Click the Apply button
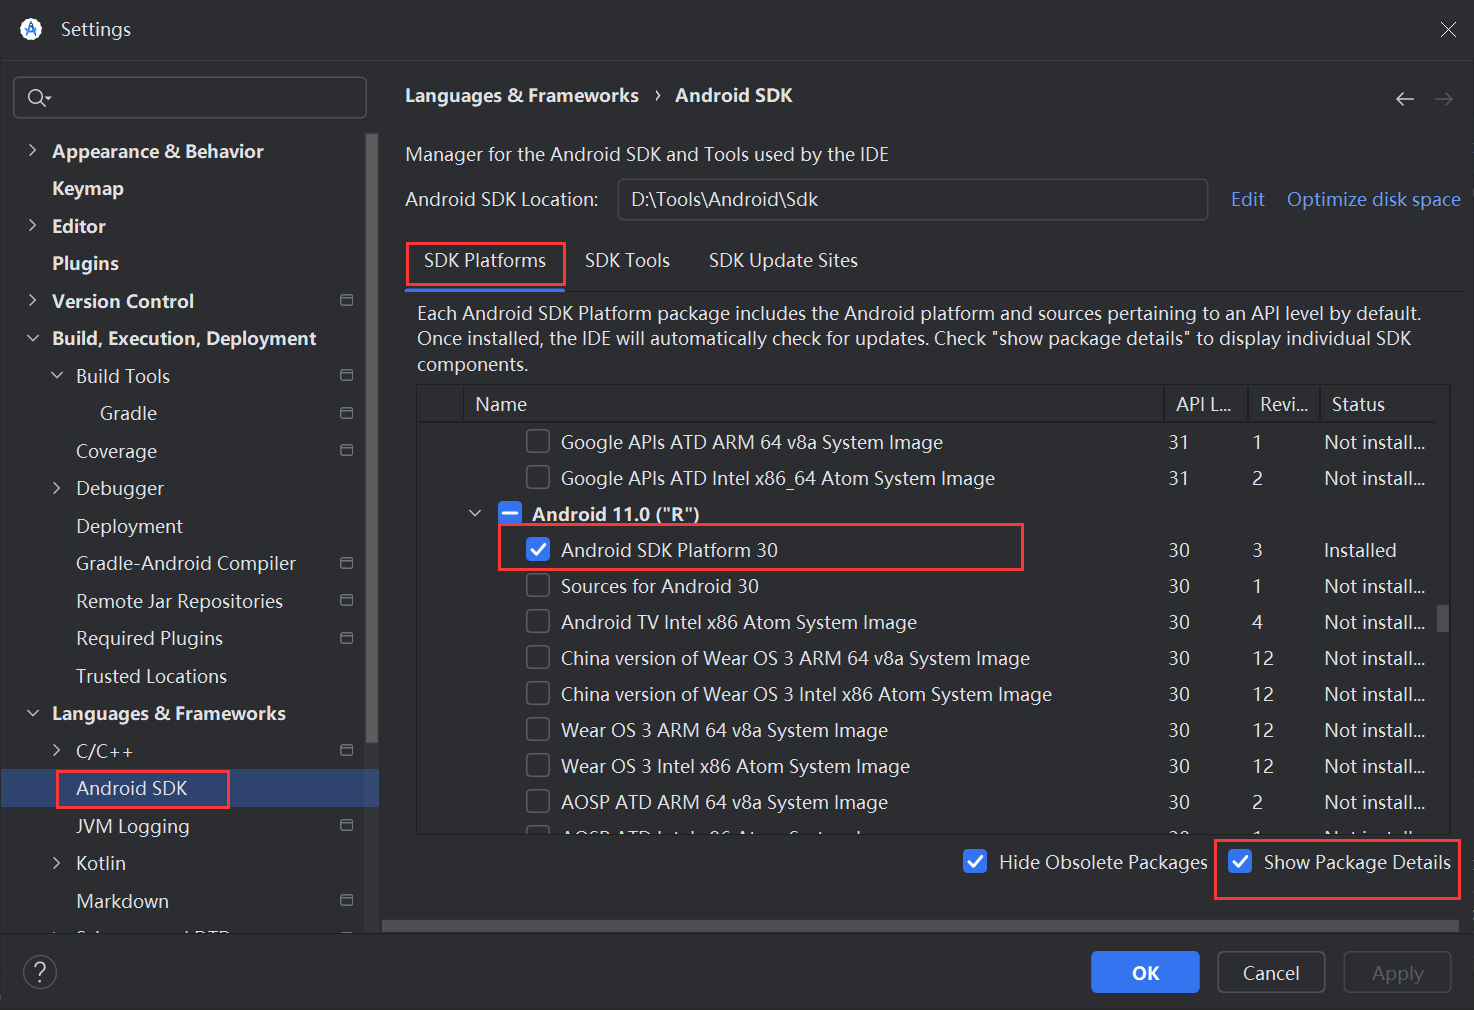 tap(1397, 972)
